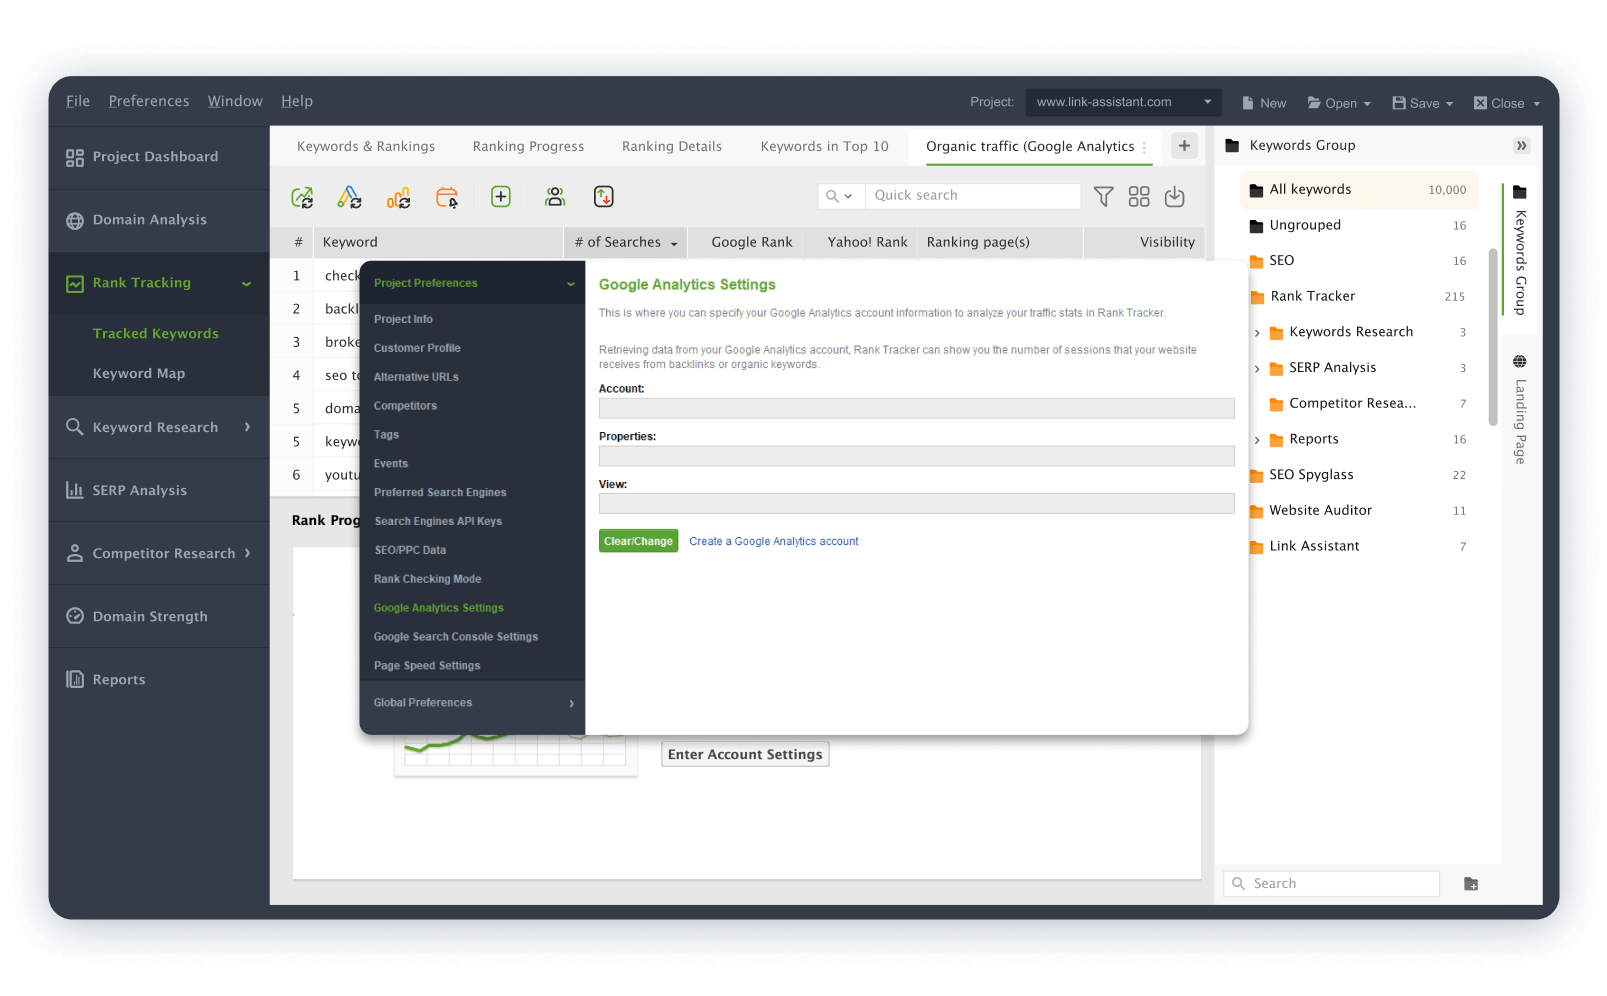Click the export download icon

[x=1175, y=197]
